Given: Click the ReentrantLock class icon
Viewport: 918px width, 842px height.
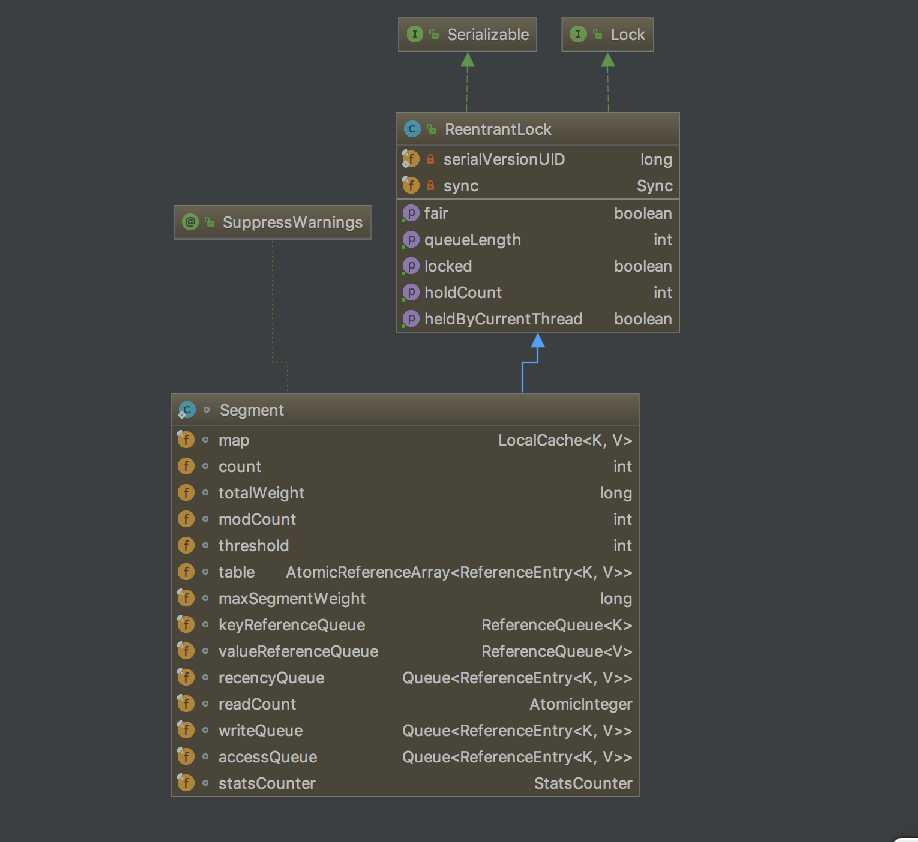Looking at the screenshot, I should pos(412,129).
